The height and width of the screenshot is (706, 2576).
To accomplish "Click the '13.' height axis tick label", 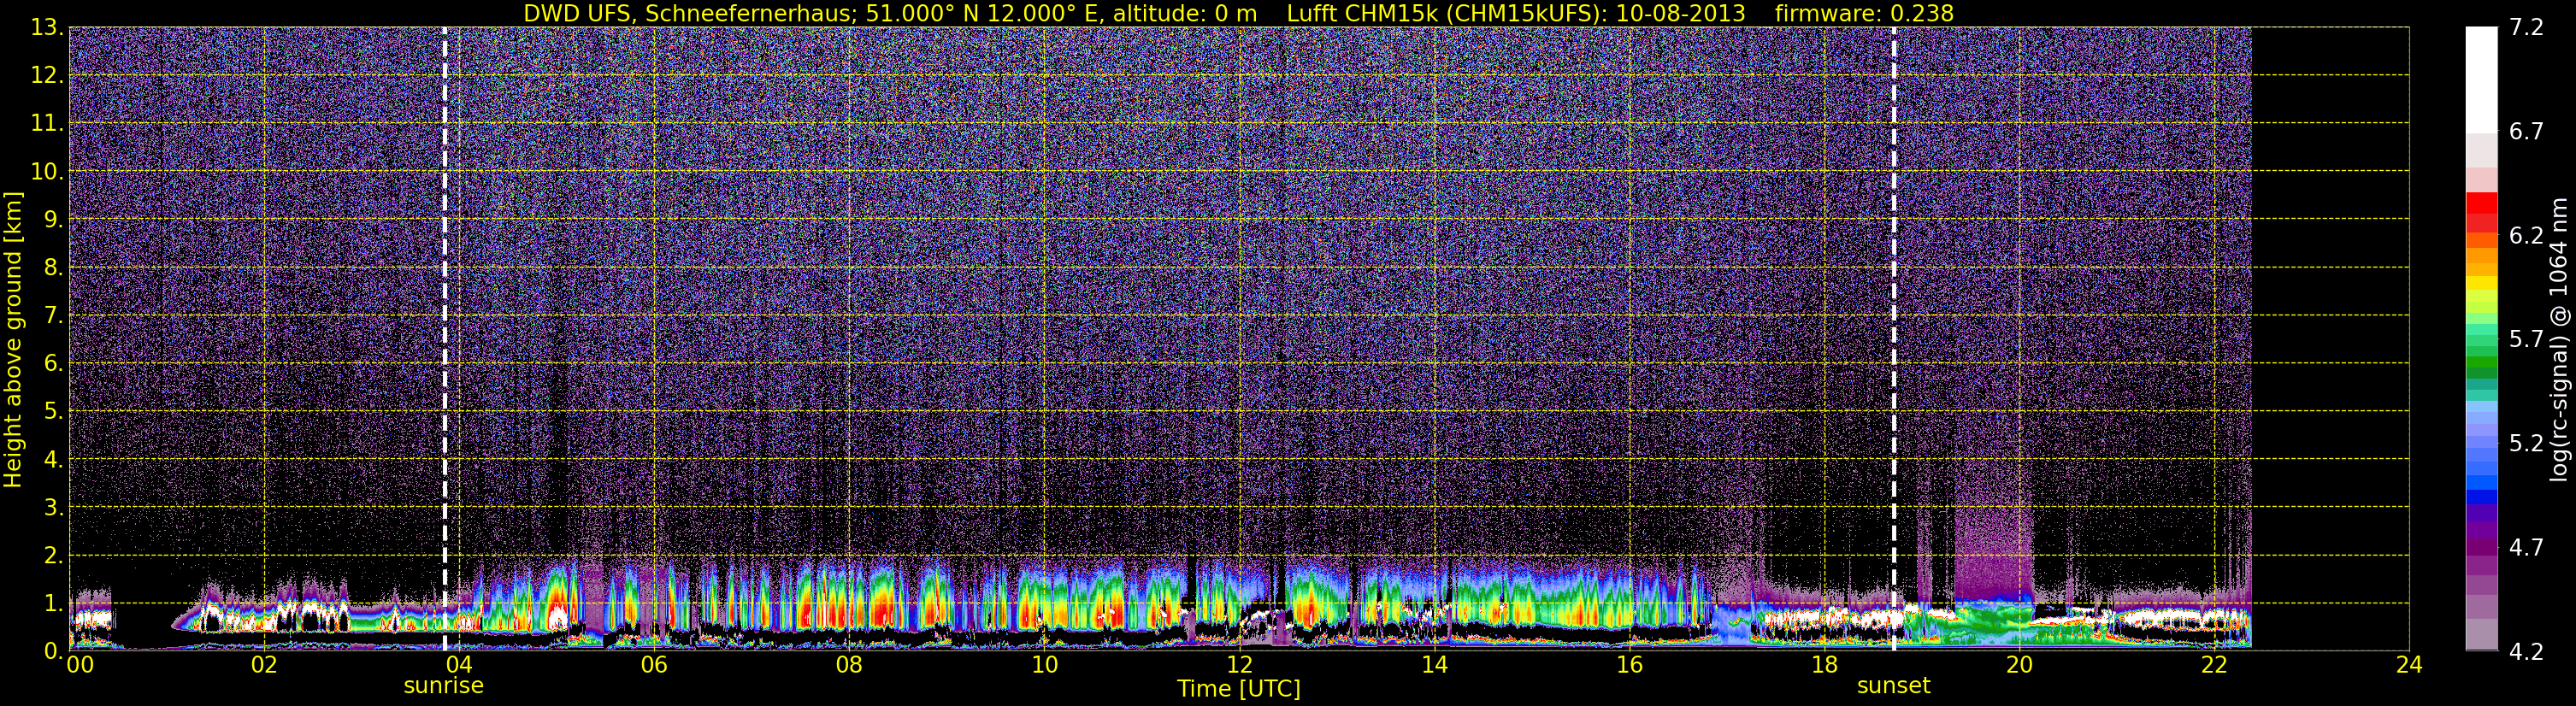I will pyautogui.click(x=47, y=27).
